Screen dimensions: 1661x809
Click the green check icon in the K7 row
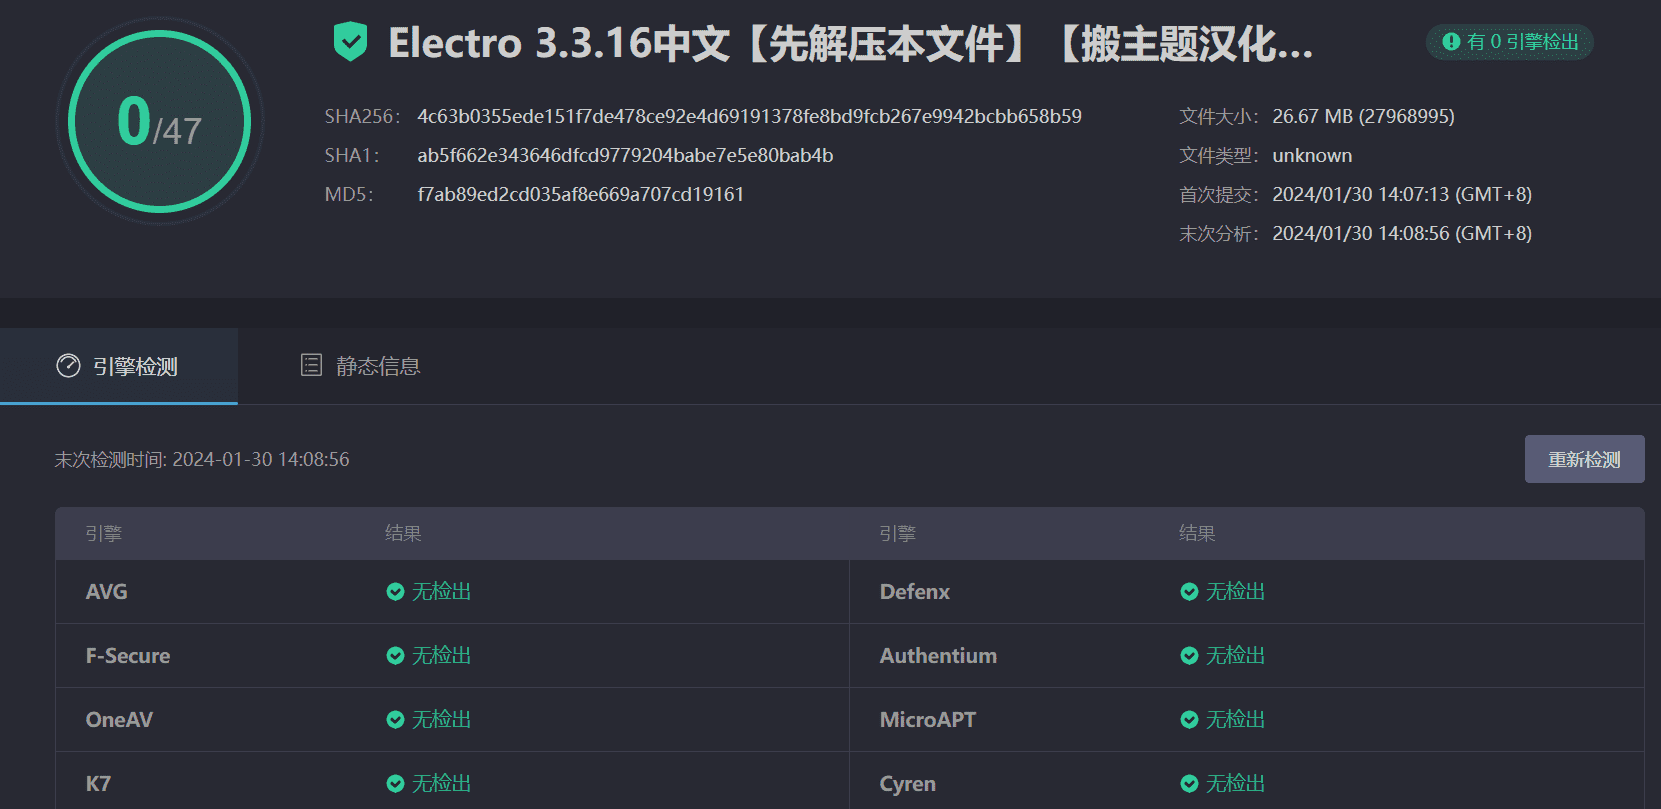tap(395, 784)
